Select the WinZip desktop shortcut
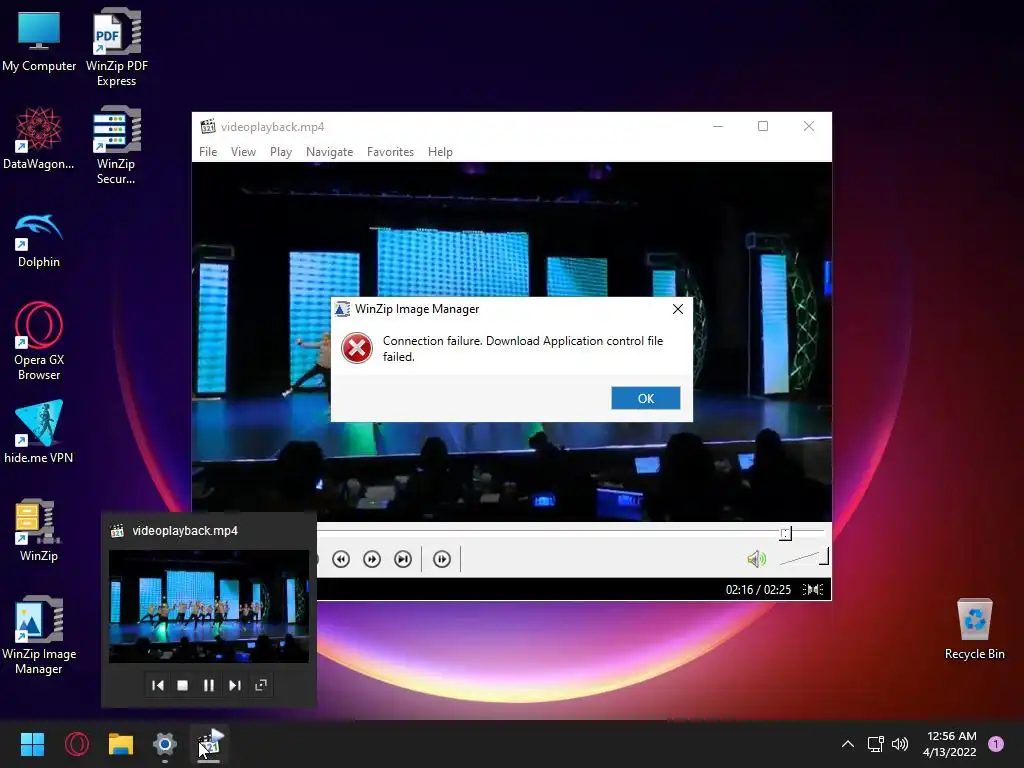The image size is (1024, 768). coord(39,530)
